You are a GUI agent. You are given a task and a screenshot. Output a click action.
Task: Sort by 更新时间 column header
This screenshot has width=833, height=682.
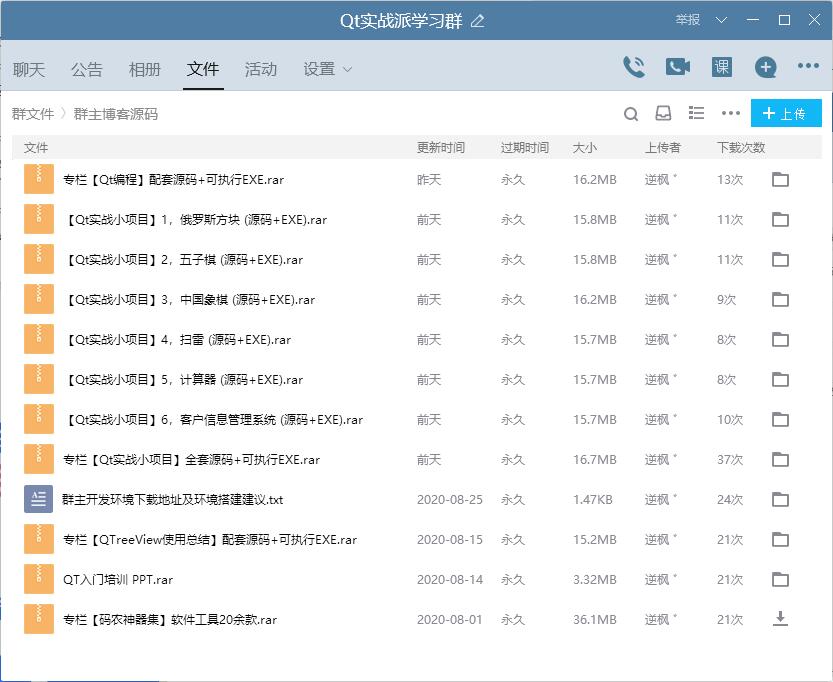coord(440,147)
